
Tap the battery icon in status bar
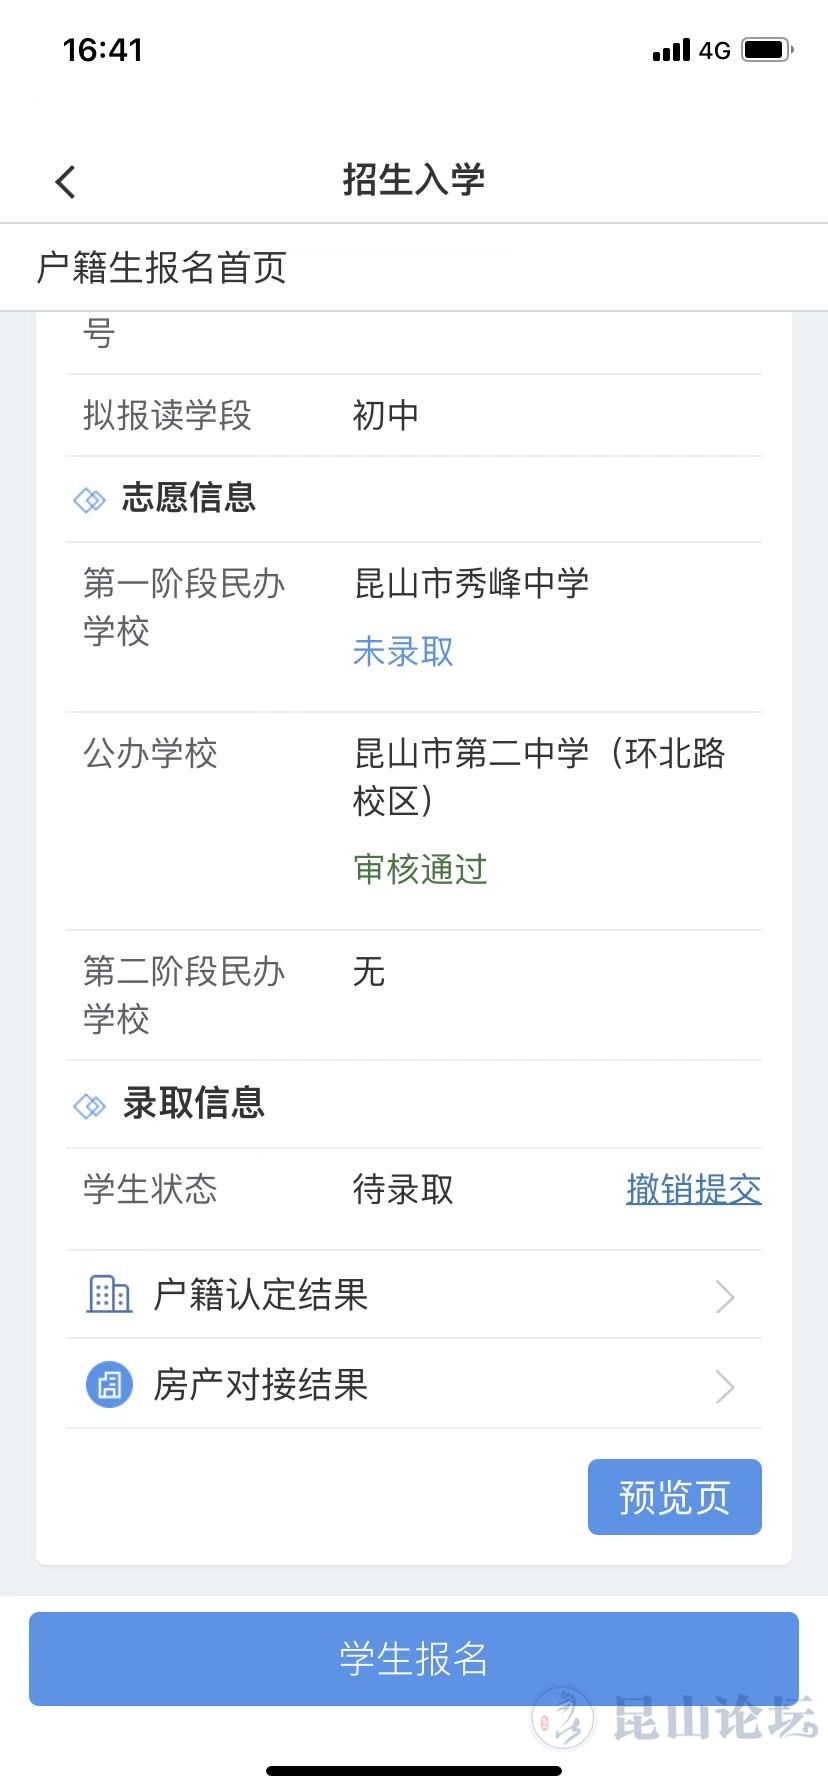click(767, 50)
